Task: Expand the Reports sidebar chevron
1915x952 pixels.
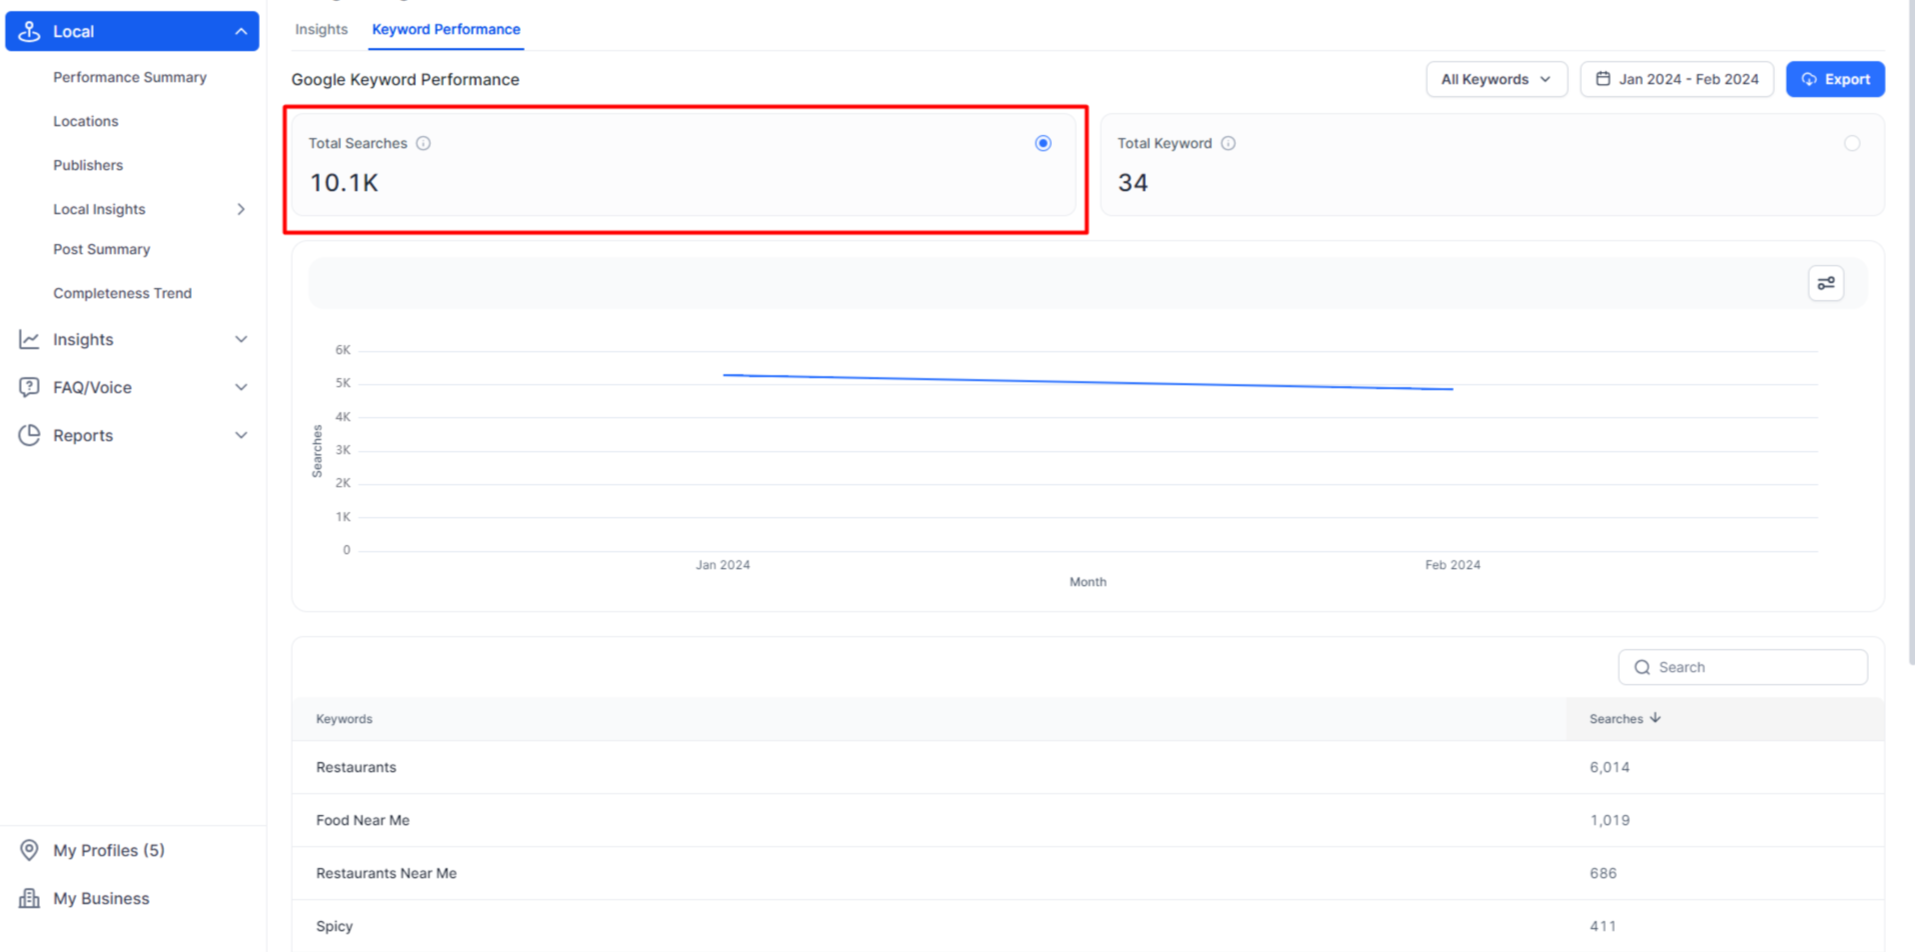Action: [241, 435]
